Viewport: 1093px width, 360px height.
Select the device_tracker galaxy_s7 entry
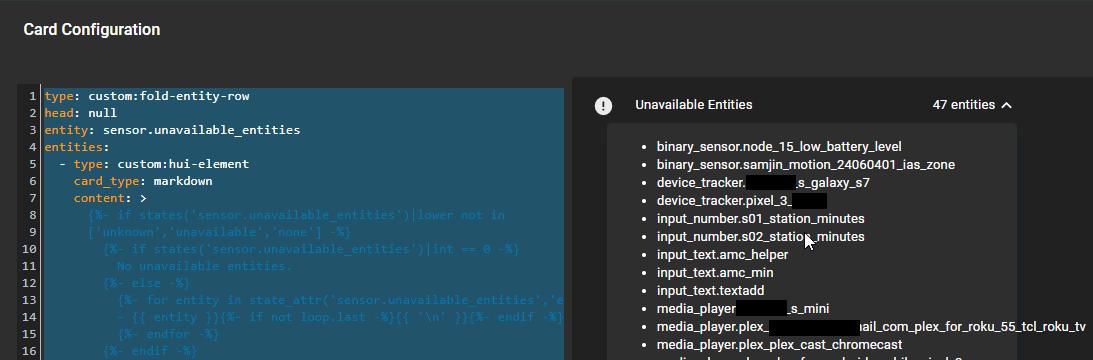point(763,183)
